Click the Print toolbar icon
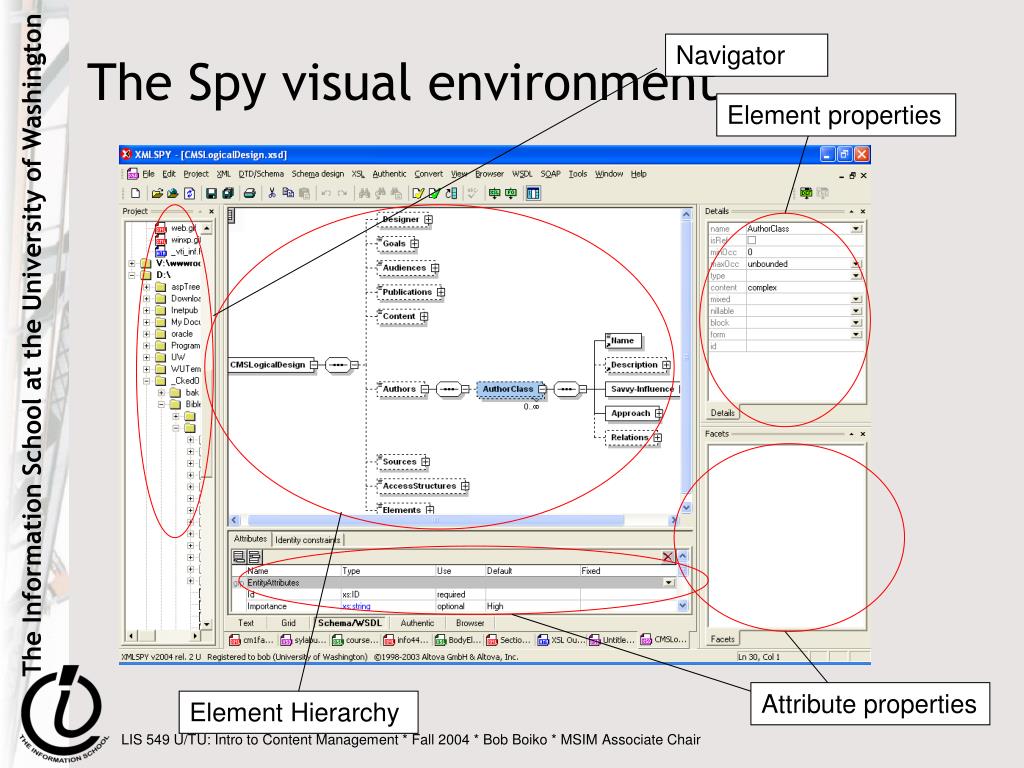The height and width of the screenshot is (768, 1024). coord(249,193)
